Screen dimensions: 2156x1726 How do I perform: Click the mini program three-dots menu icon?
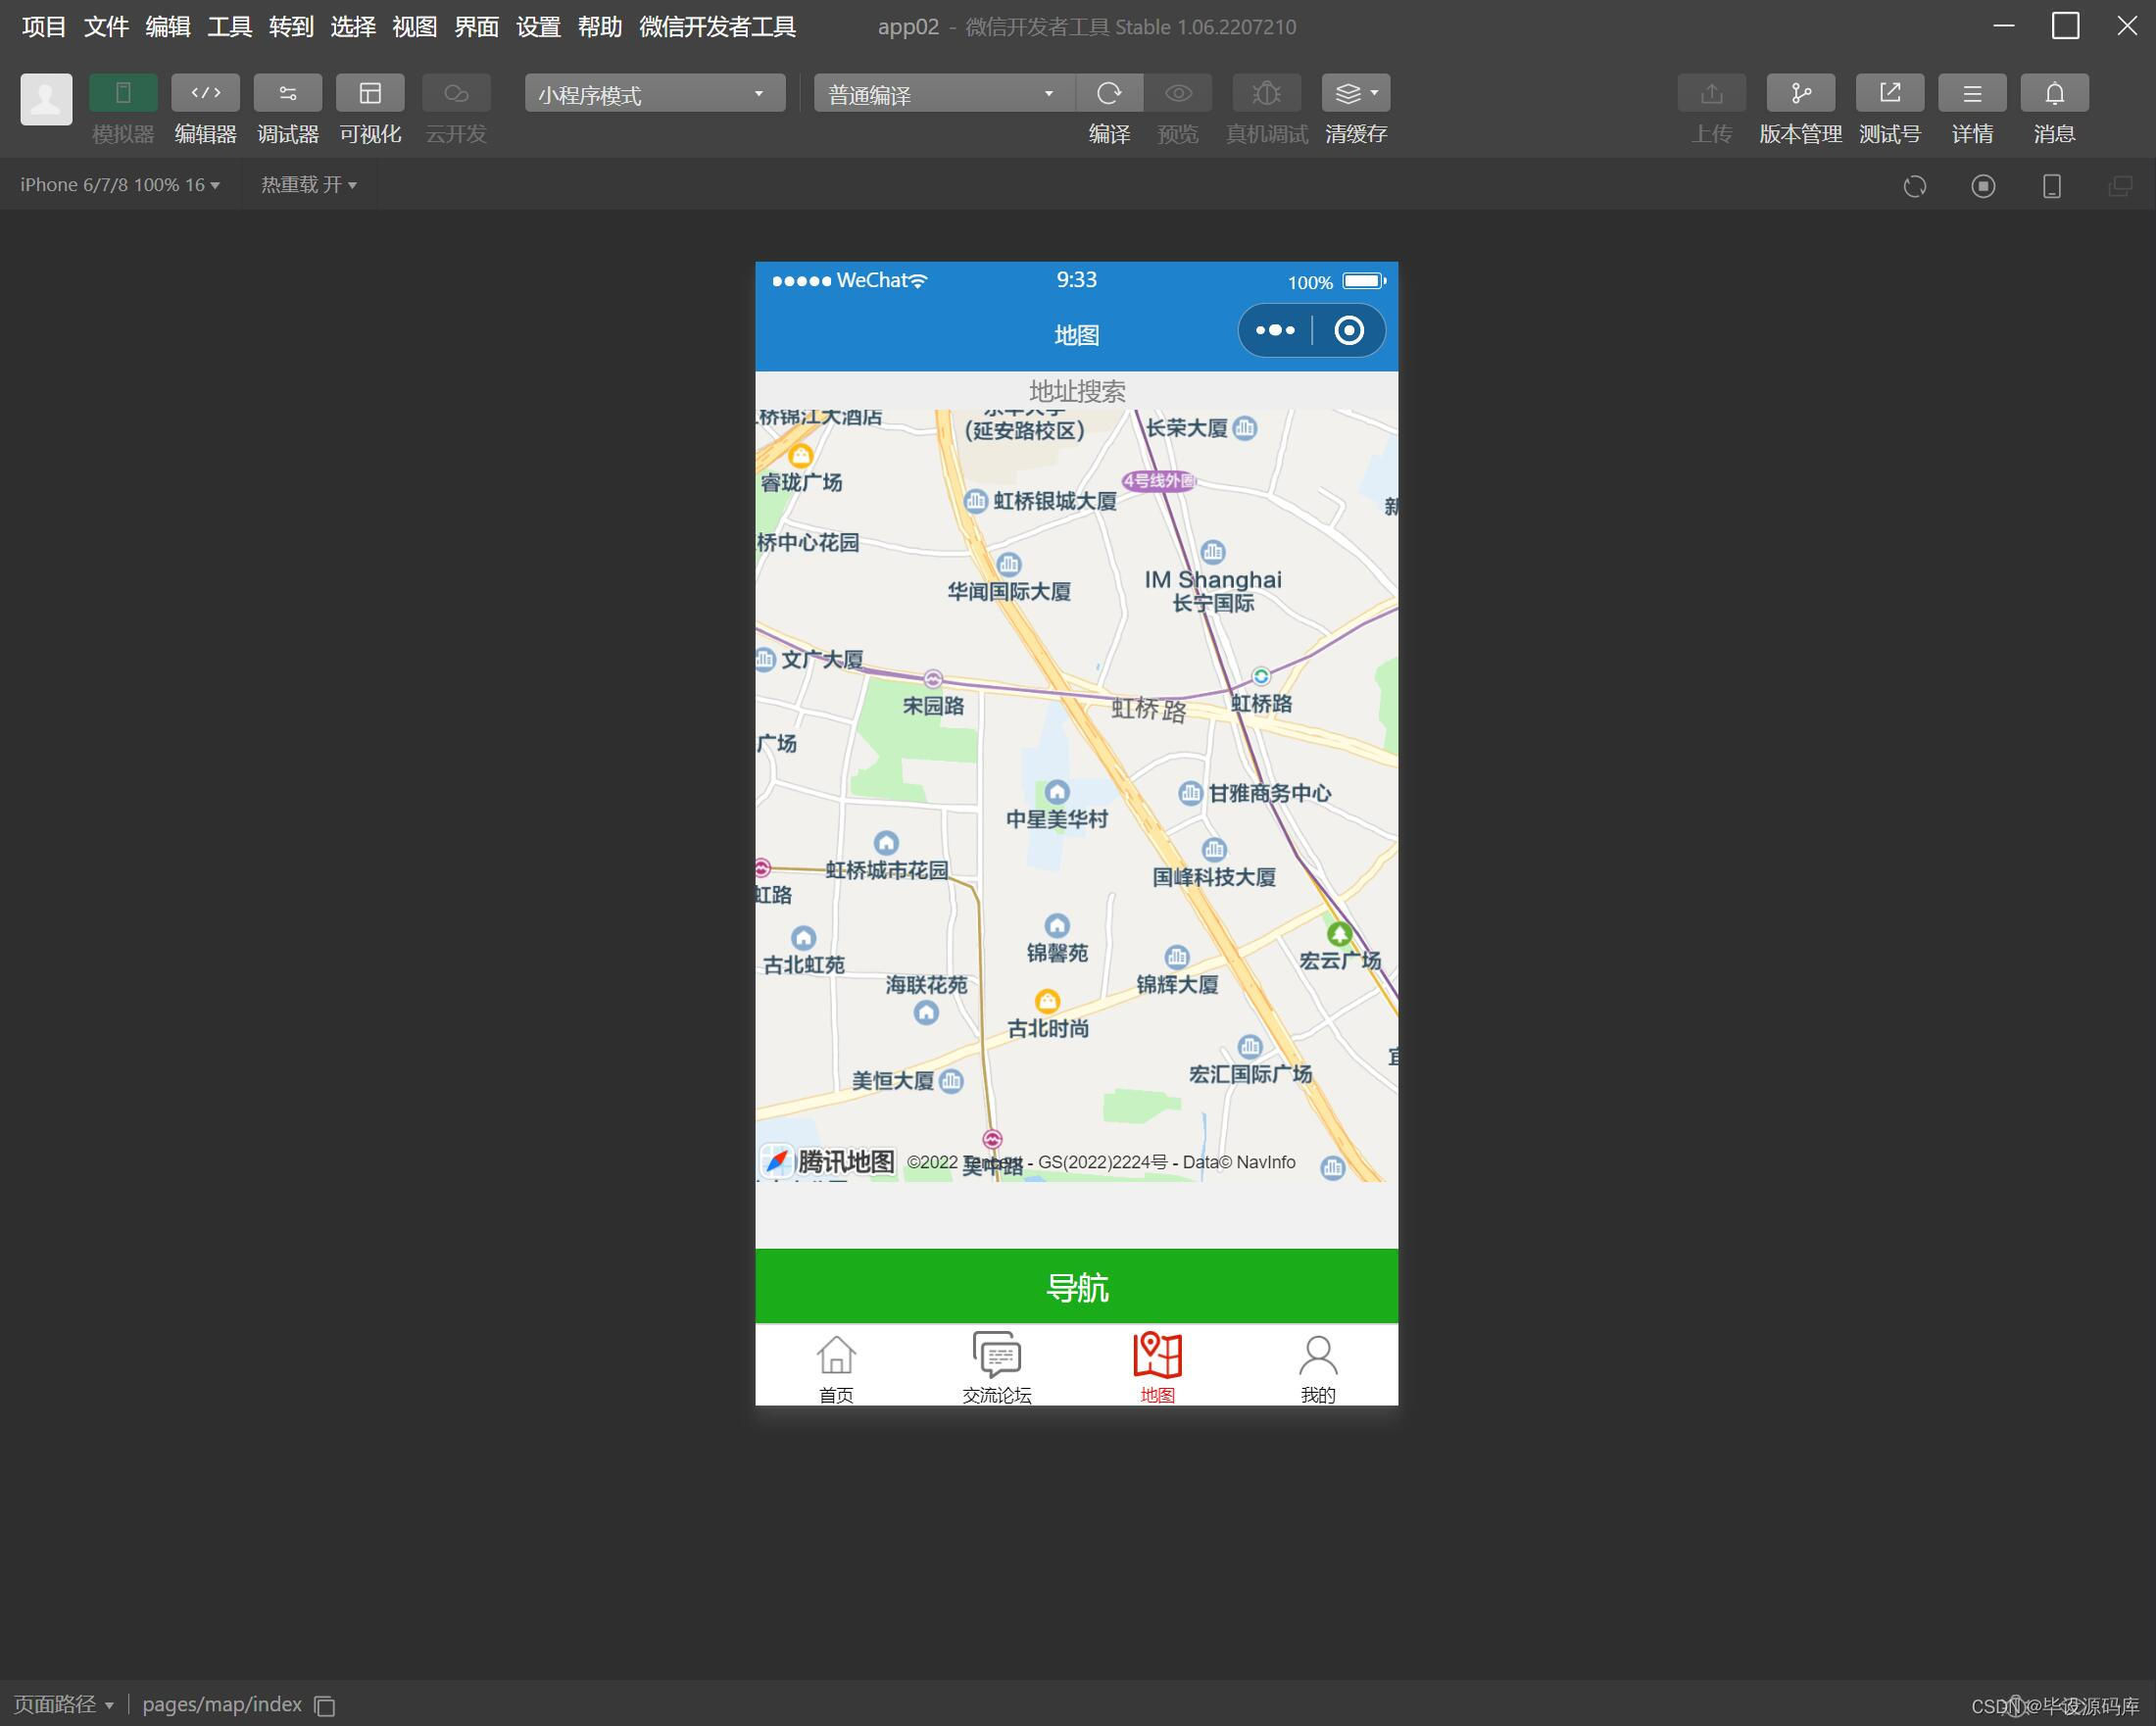(1275, 330)
